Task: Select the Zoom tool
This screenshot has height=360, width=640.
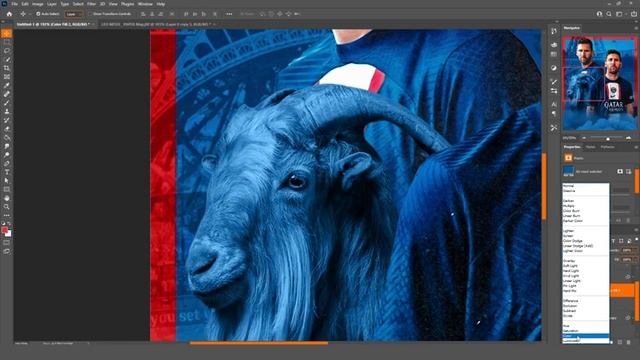Action: click(x=7, y=207)
